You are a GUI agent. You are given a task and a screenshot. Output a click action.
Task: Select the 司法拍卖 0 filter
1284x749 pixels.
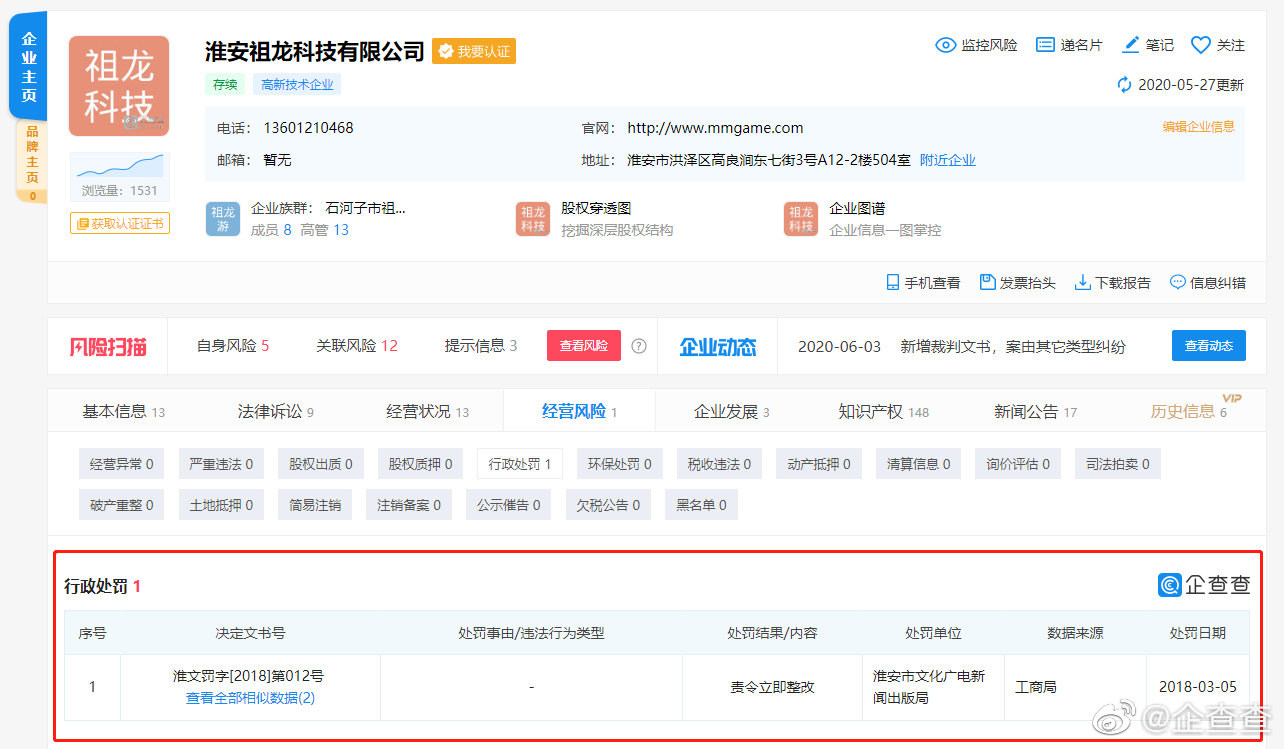click(1117, 464)
